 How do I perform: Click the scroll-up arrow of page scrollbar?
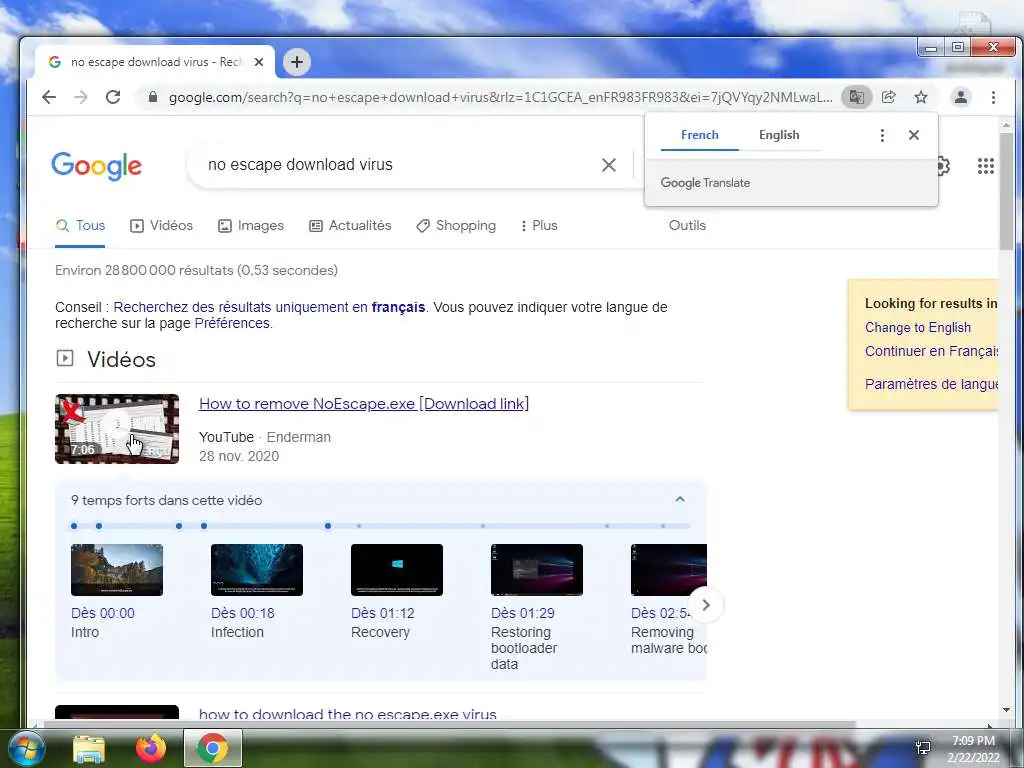coord(1006,124)
